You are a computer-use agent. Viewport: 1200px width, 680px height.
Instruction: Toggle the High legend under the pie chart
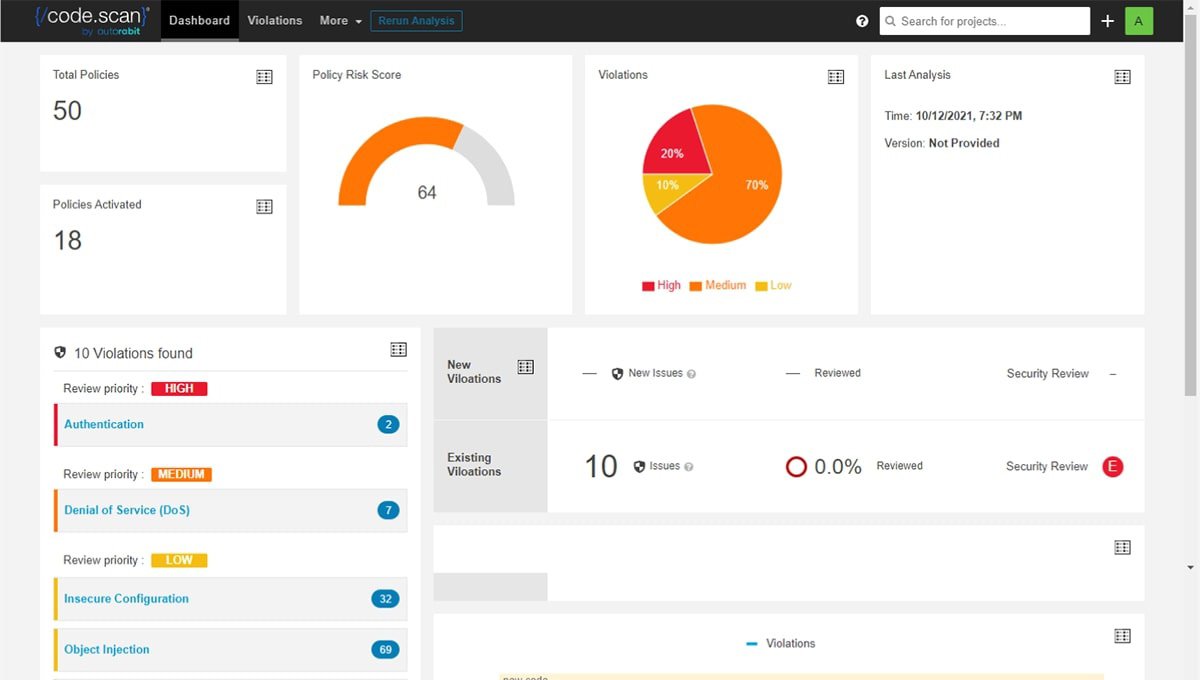point(661,285)
